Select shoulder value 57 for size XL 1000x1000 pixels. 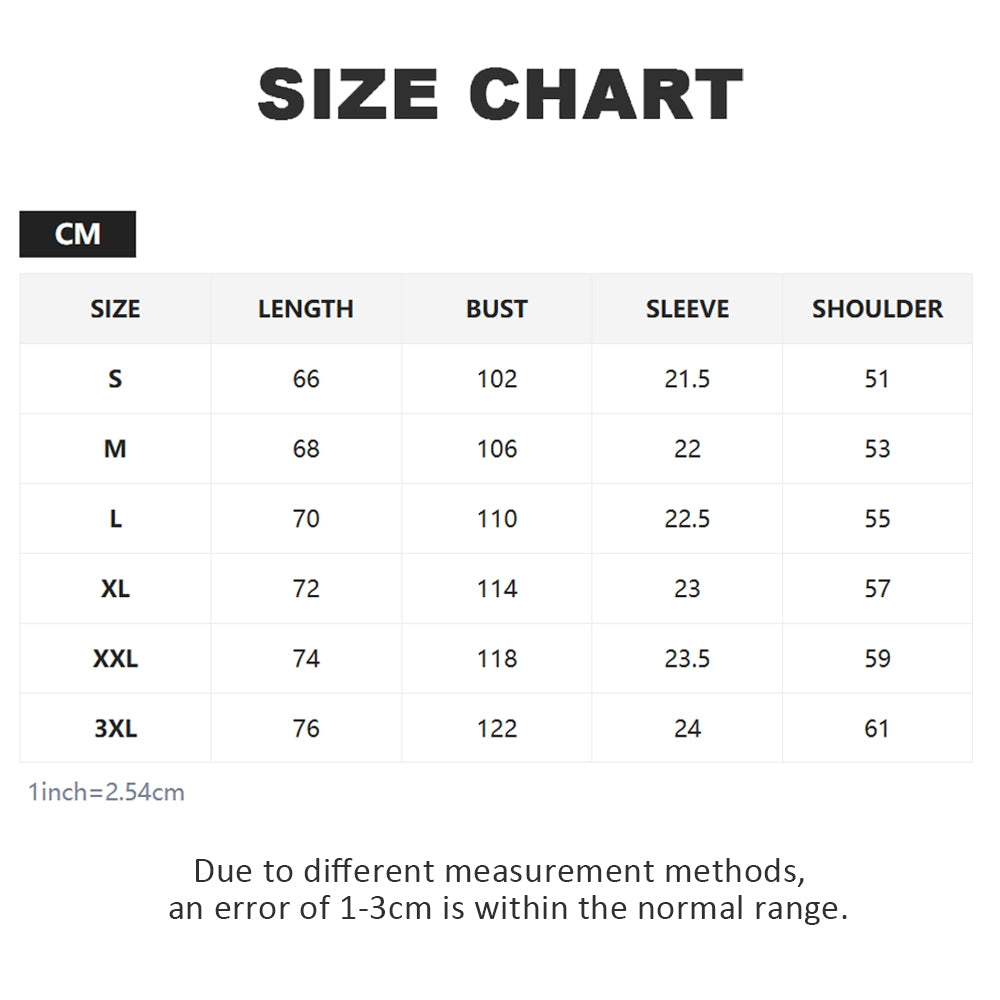click(877, 589)
